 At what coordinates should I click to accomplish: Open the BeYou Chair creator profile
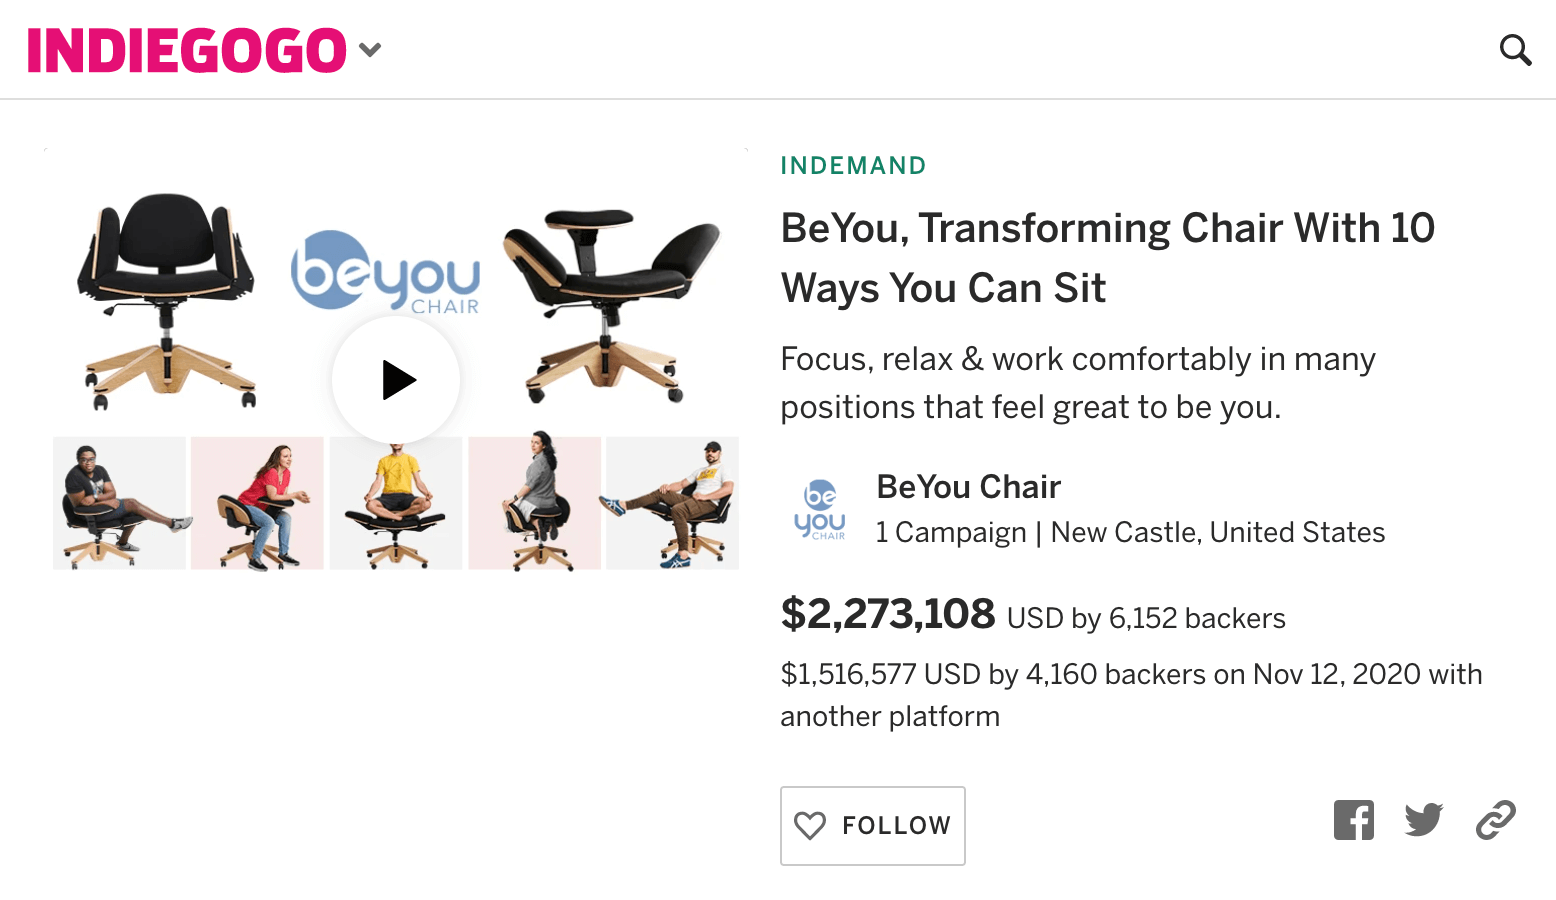click(x=968, y=487)
